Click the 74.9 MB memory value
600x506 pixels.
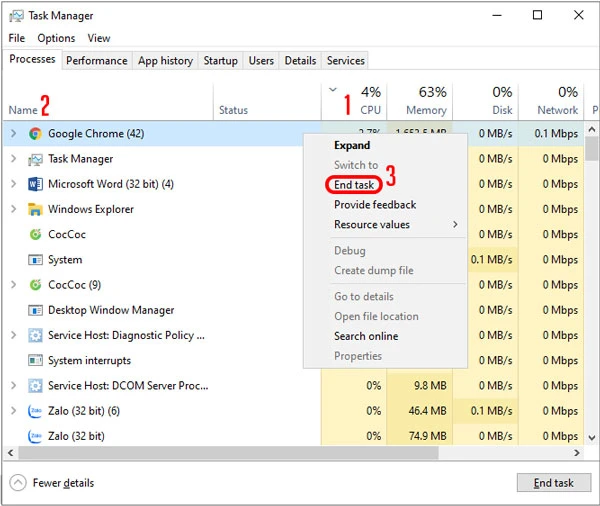point(427,436)
